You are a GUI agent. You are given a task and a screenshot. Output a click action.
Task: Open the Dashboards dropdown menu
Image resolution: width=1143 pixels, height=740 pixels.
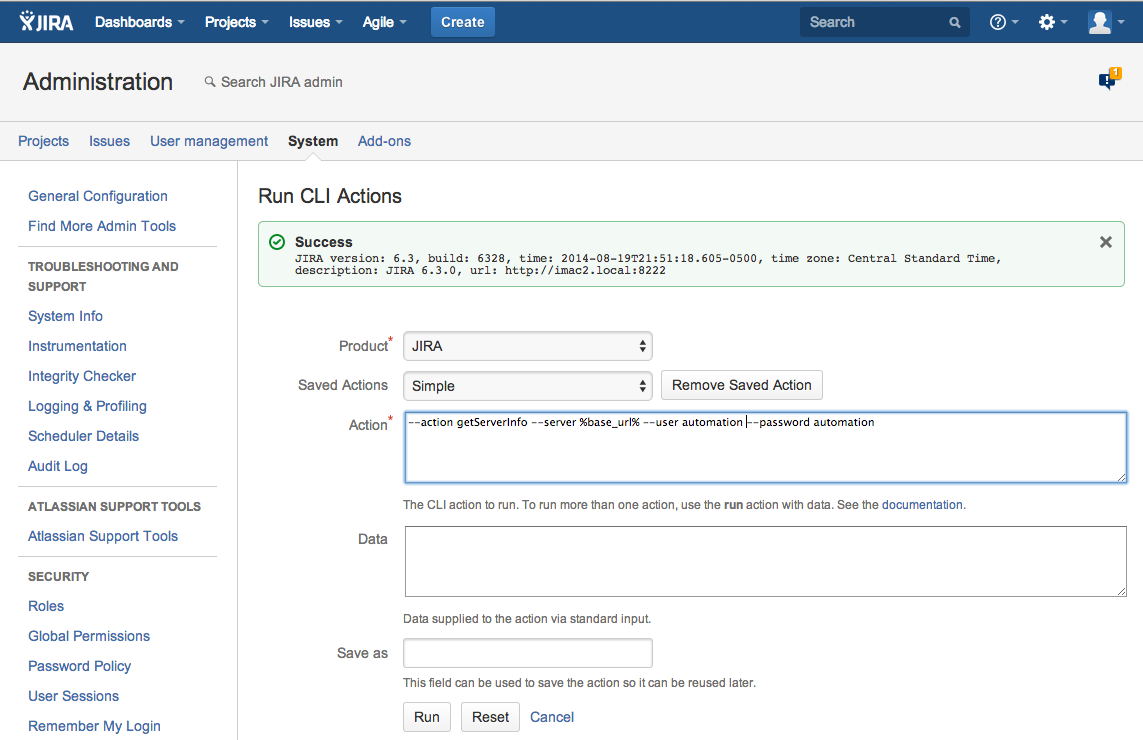click(x=139, y=22)
